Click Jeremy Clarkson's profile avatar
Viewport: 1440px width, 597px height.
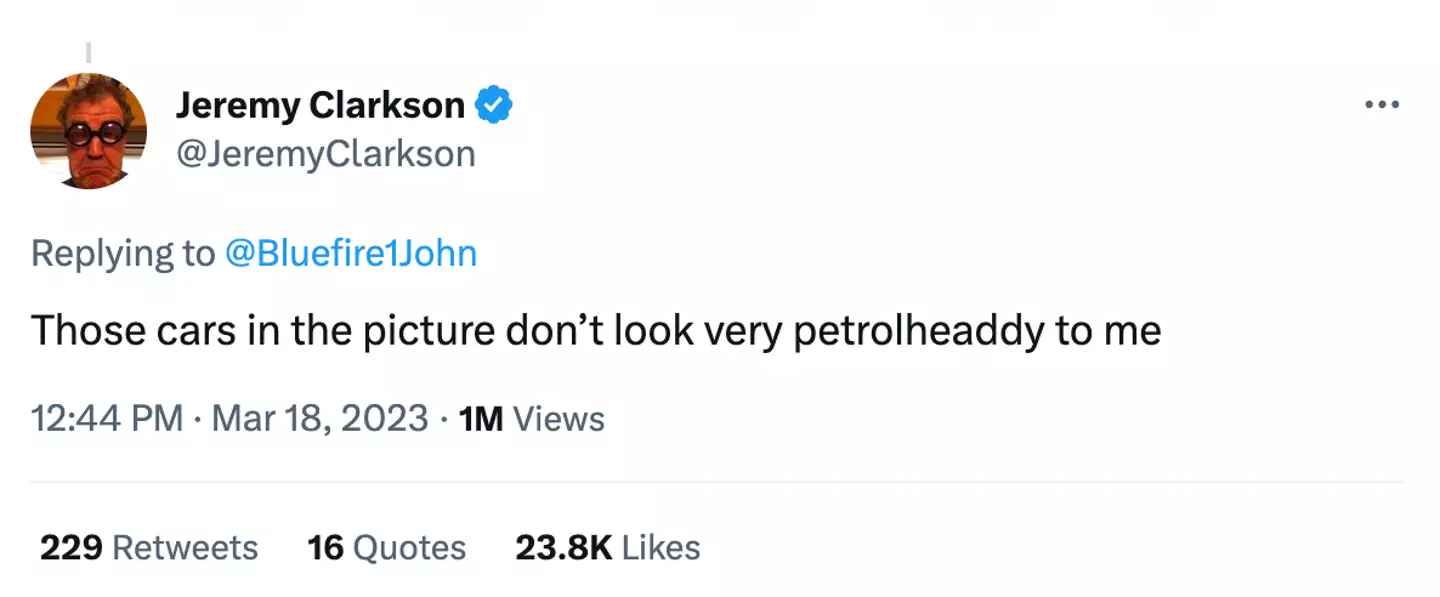[x=89, y=130]
